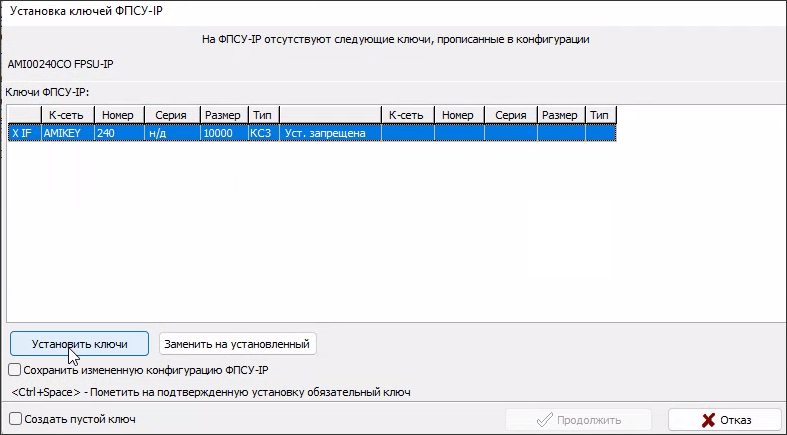Click the second 'Номер' column header
Image resolution: width=787 pixels, height=435 pixels.
coord(459,115)
